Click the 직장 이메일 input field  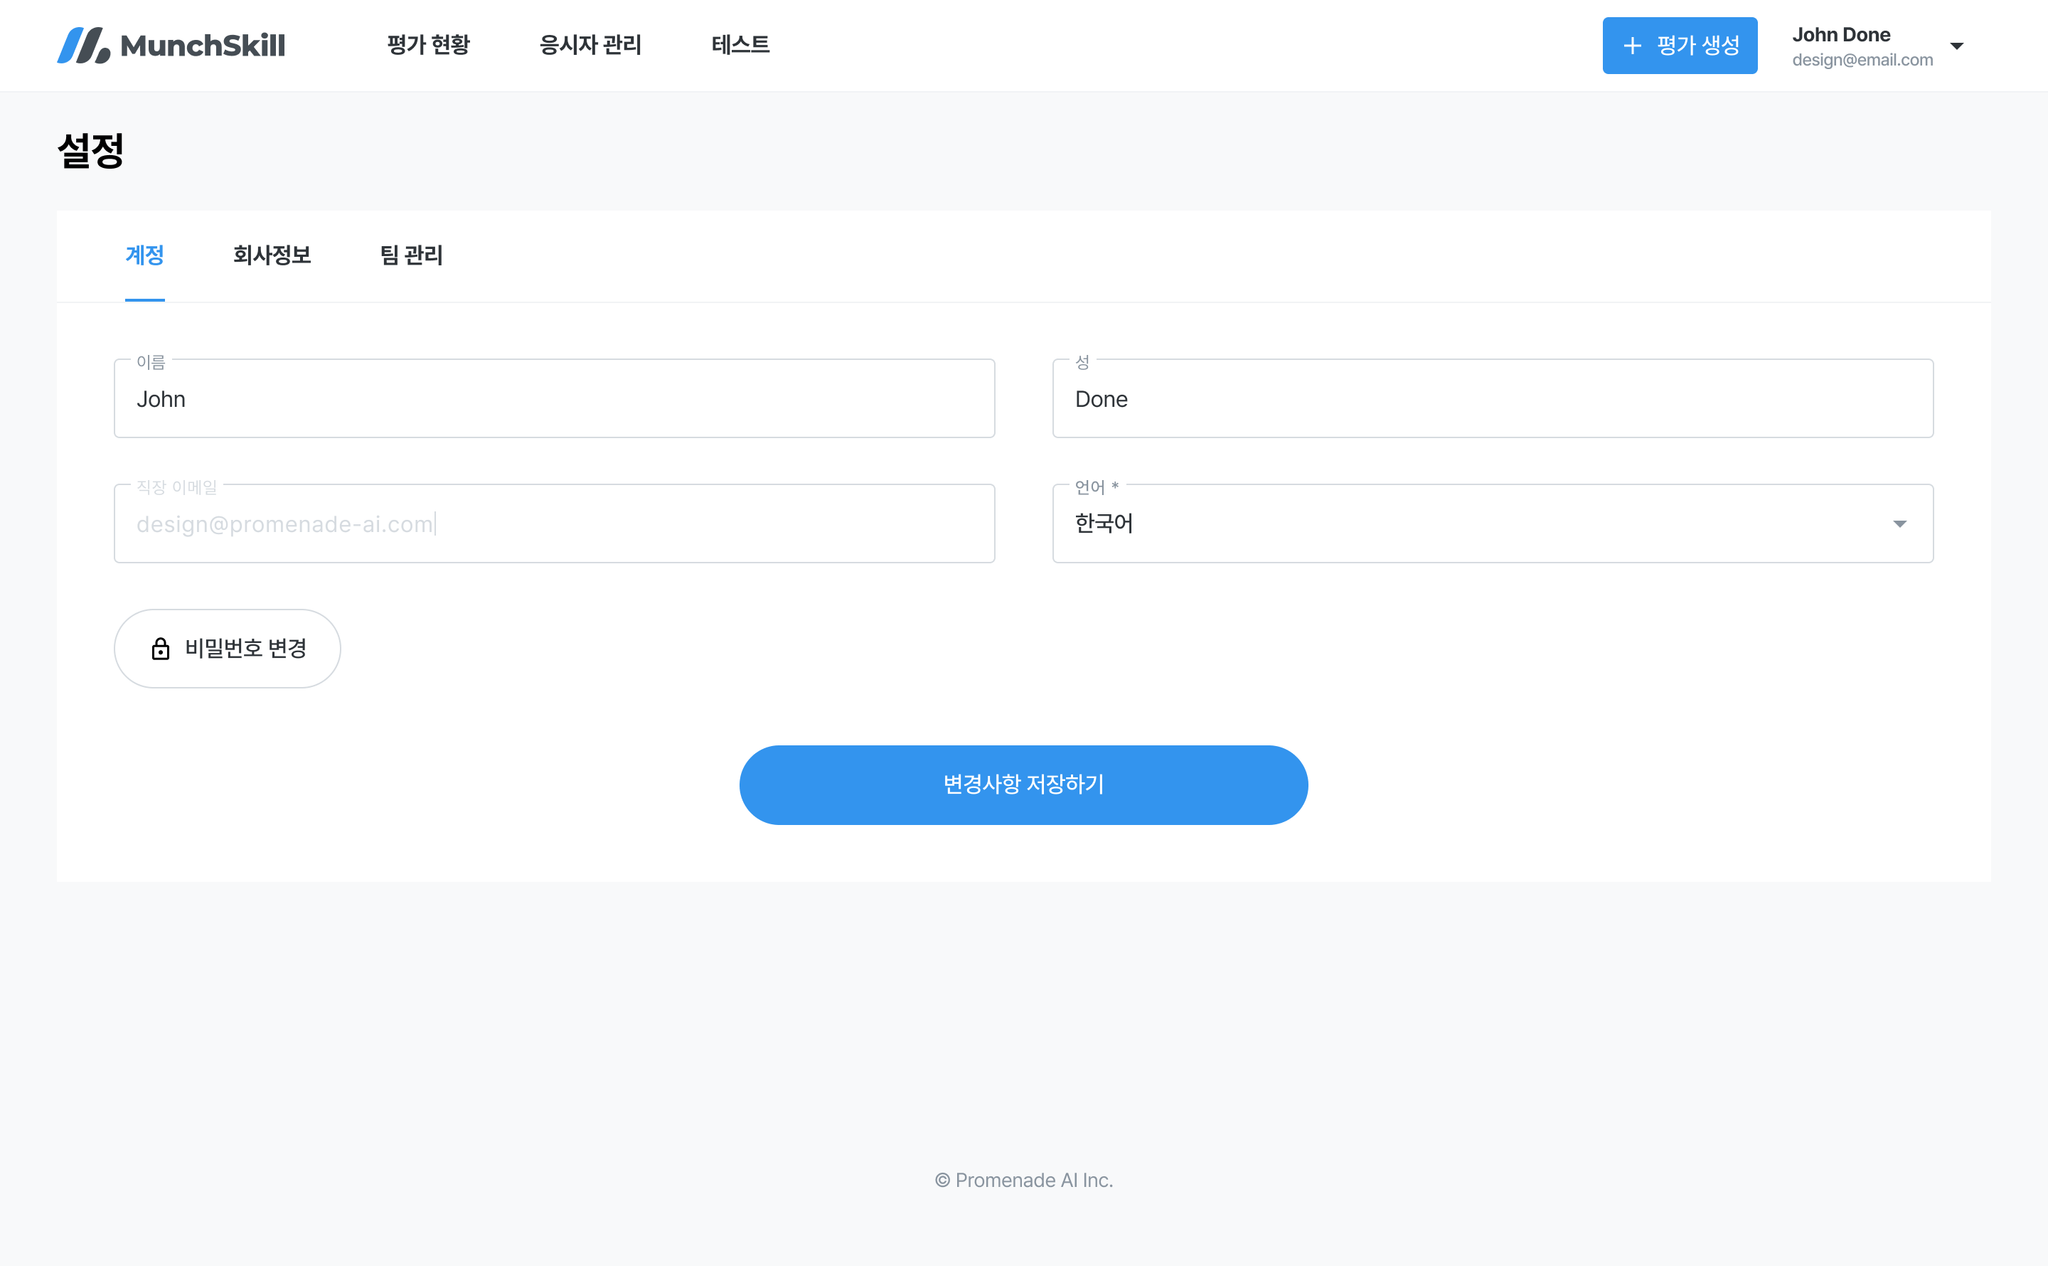[554, 524]
